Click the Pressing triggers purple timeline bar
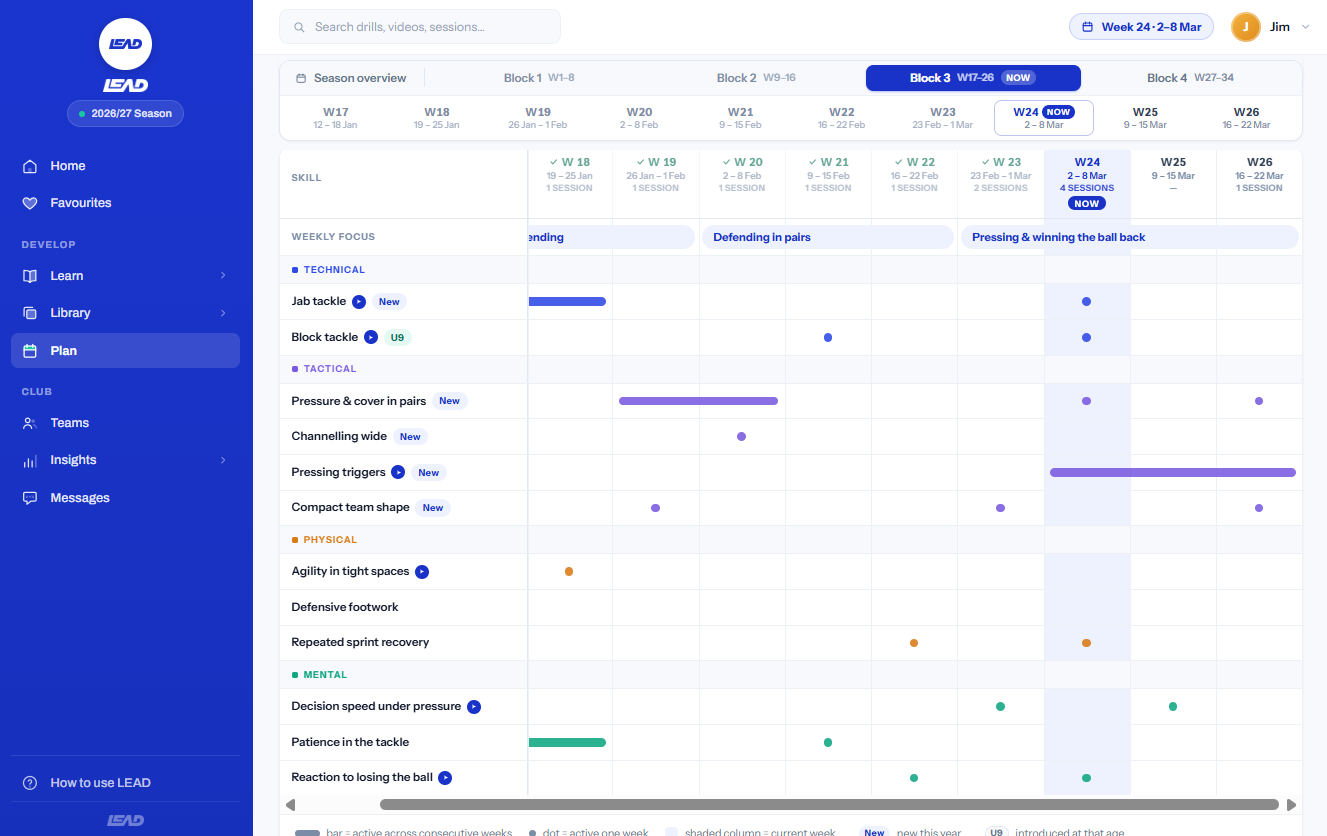Viewport: 1327px width, 836px height. [1173, 472]
